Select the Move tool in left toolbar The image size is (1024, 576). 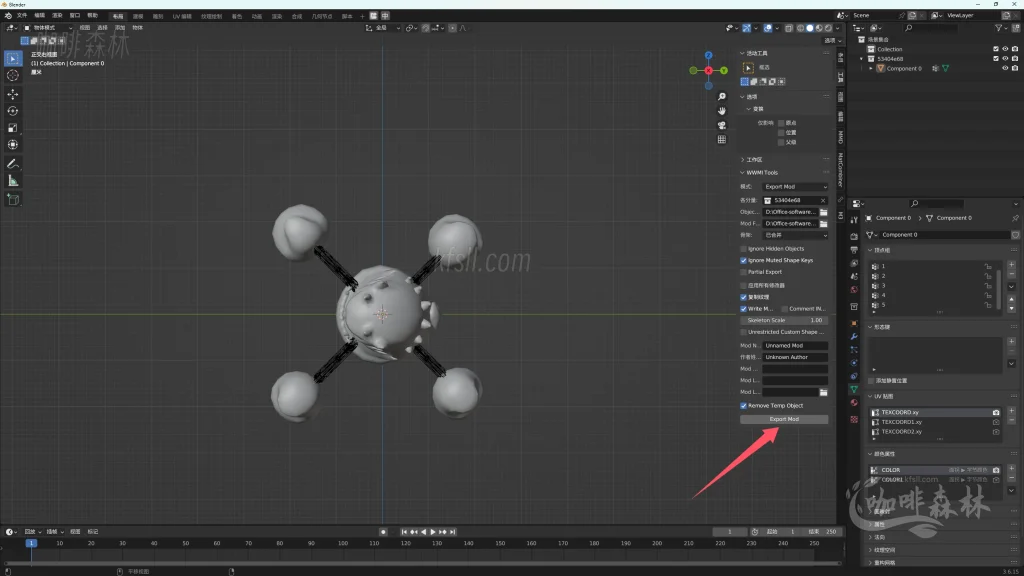(13, 93)
